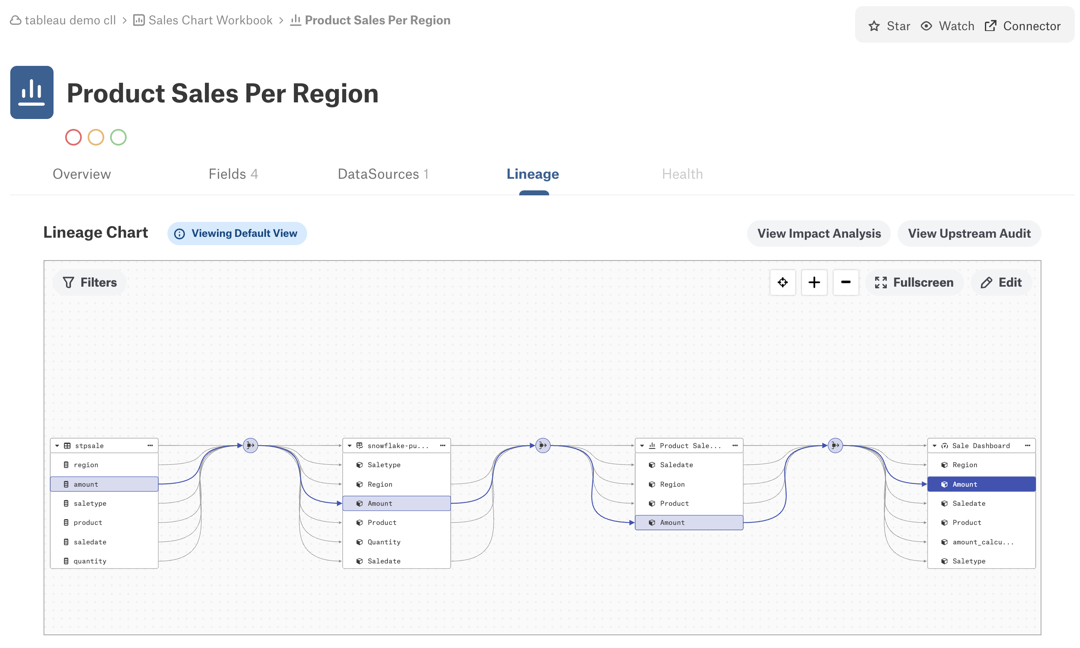Collapse the Product Sale... node
Image resolution: width=1080 pixels, height=648 pixels.
click(x=642, y=446)
